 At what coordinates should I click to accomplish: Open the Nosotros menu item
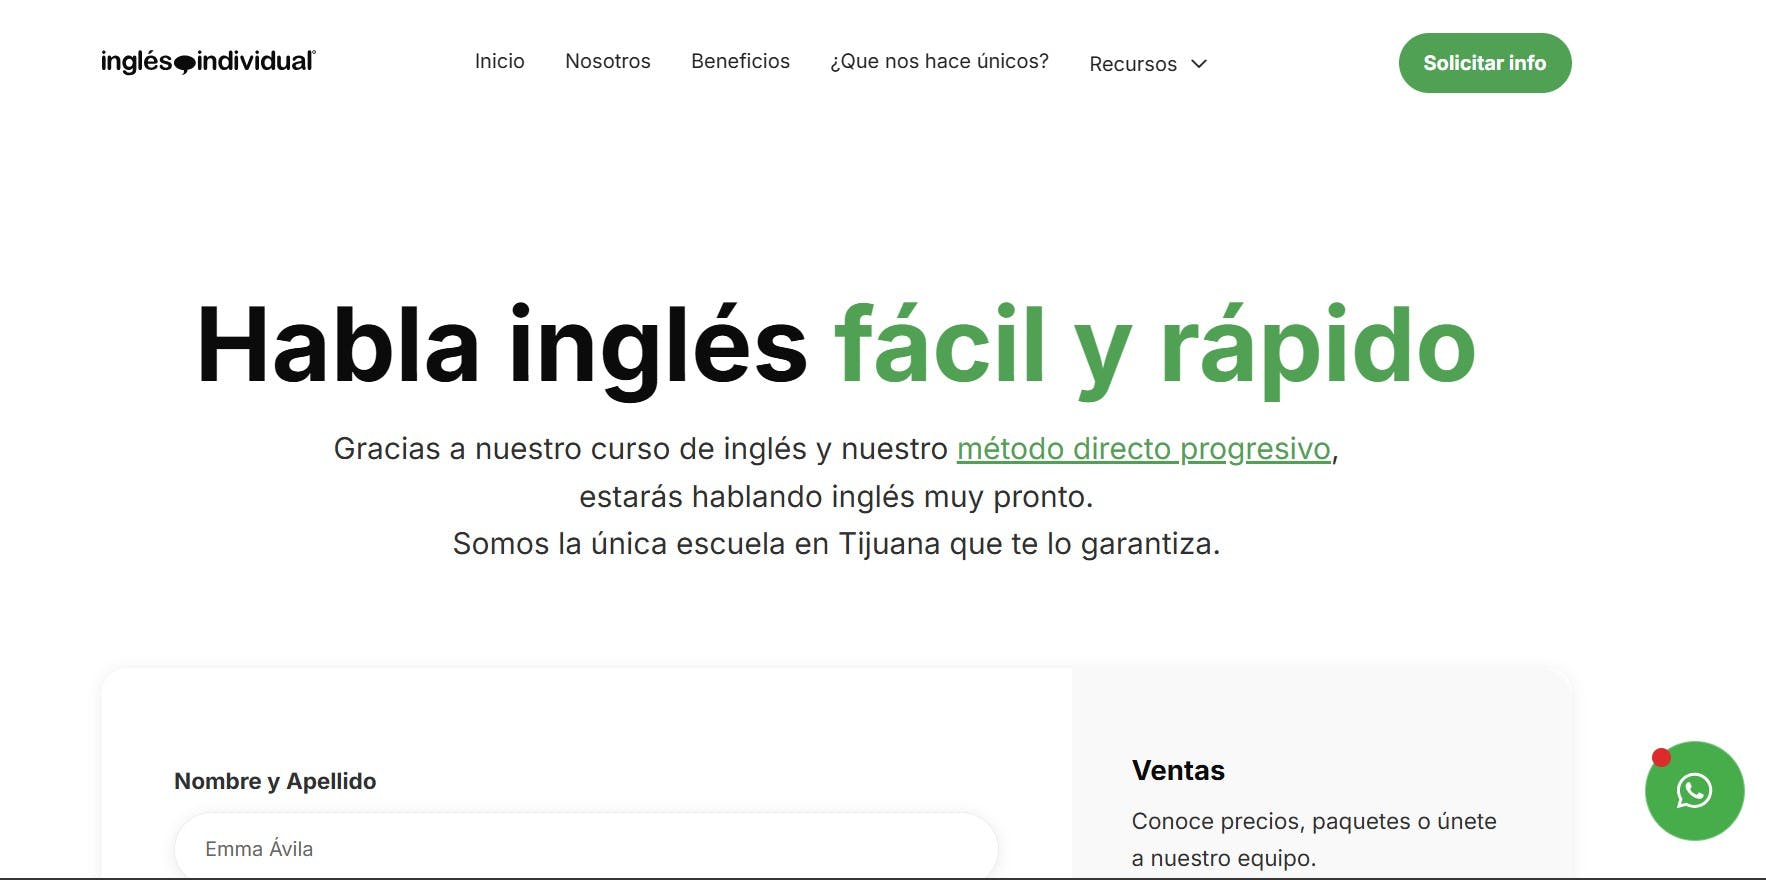(608, 61)
